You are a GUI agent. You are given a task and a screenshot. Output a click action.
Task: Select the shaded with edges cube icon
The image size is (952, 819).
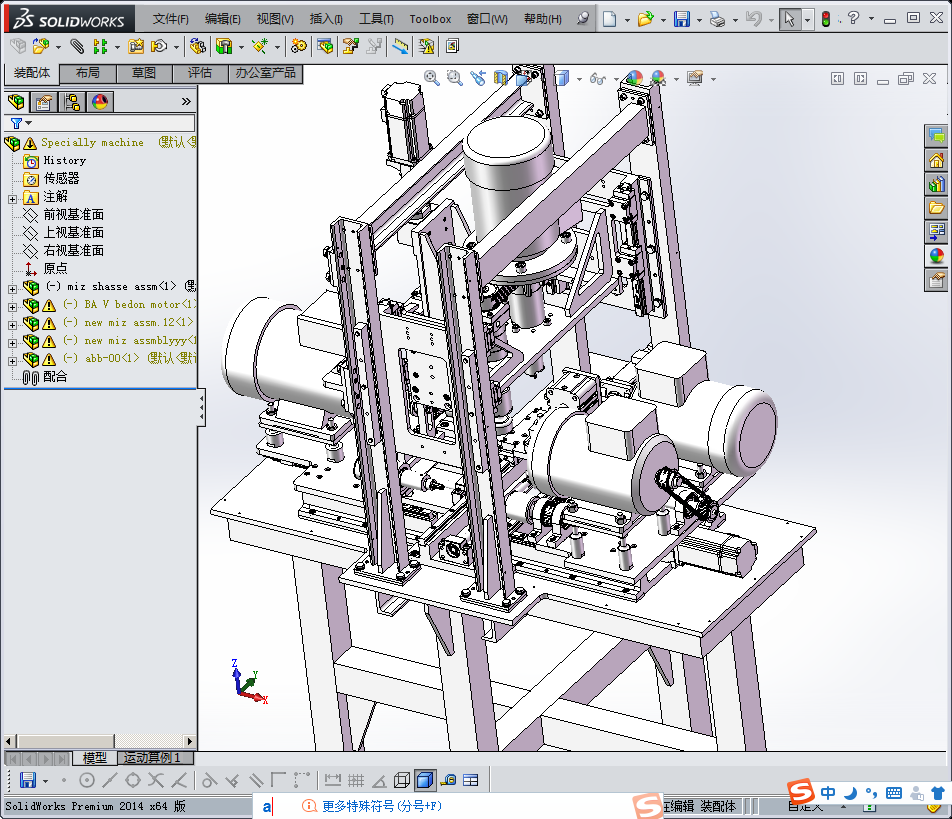coord(424,780)
